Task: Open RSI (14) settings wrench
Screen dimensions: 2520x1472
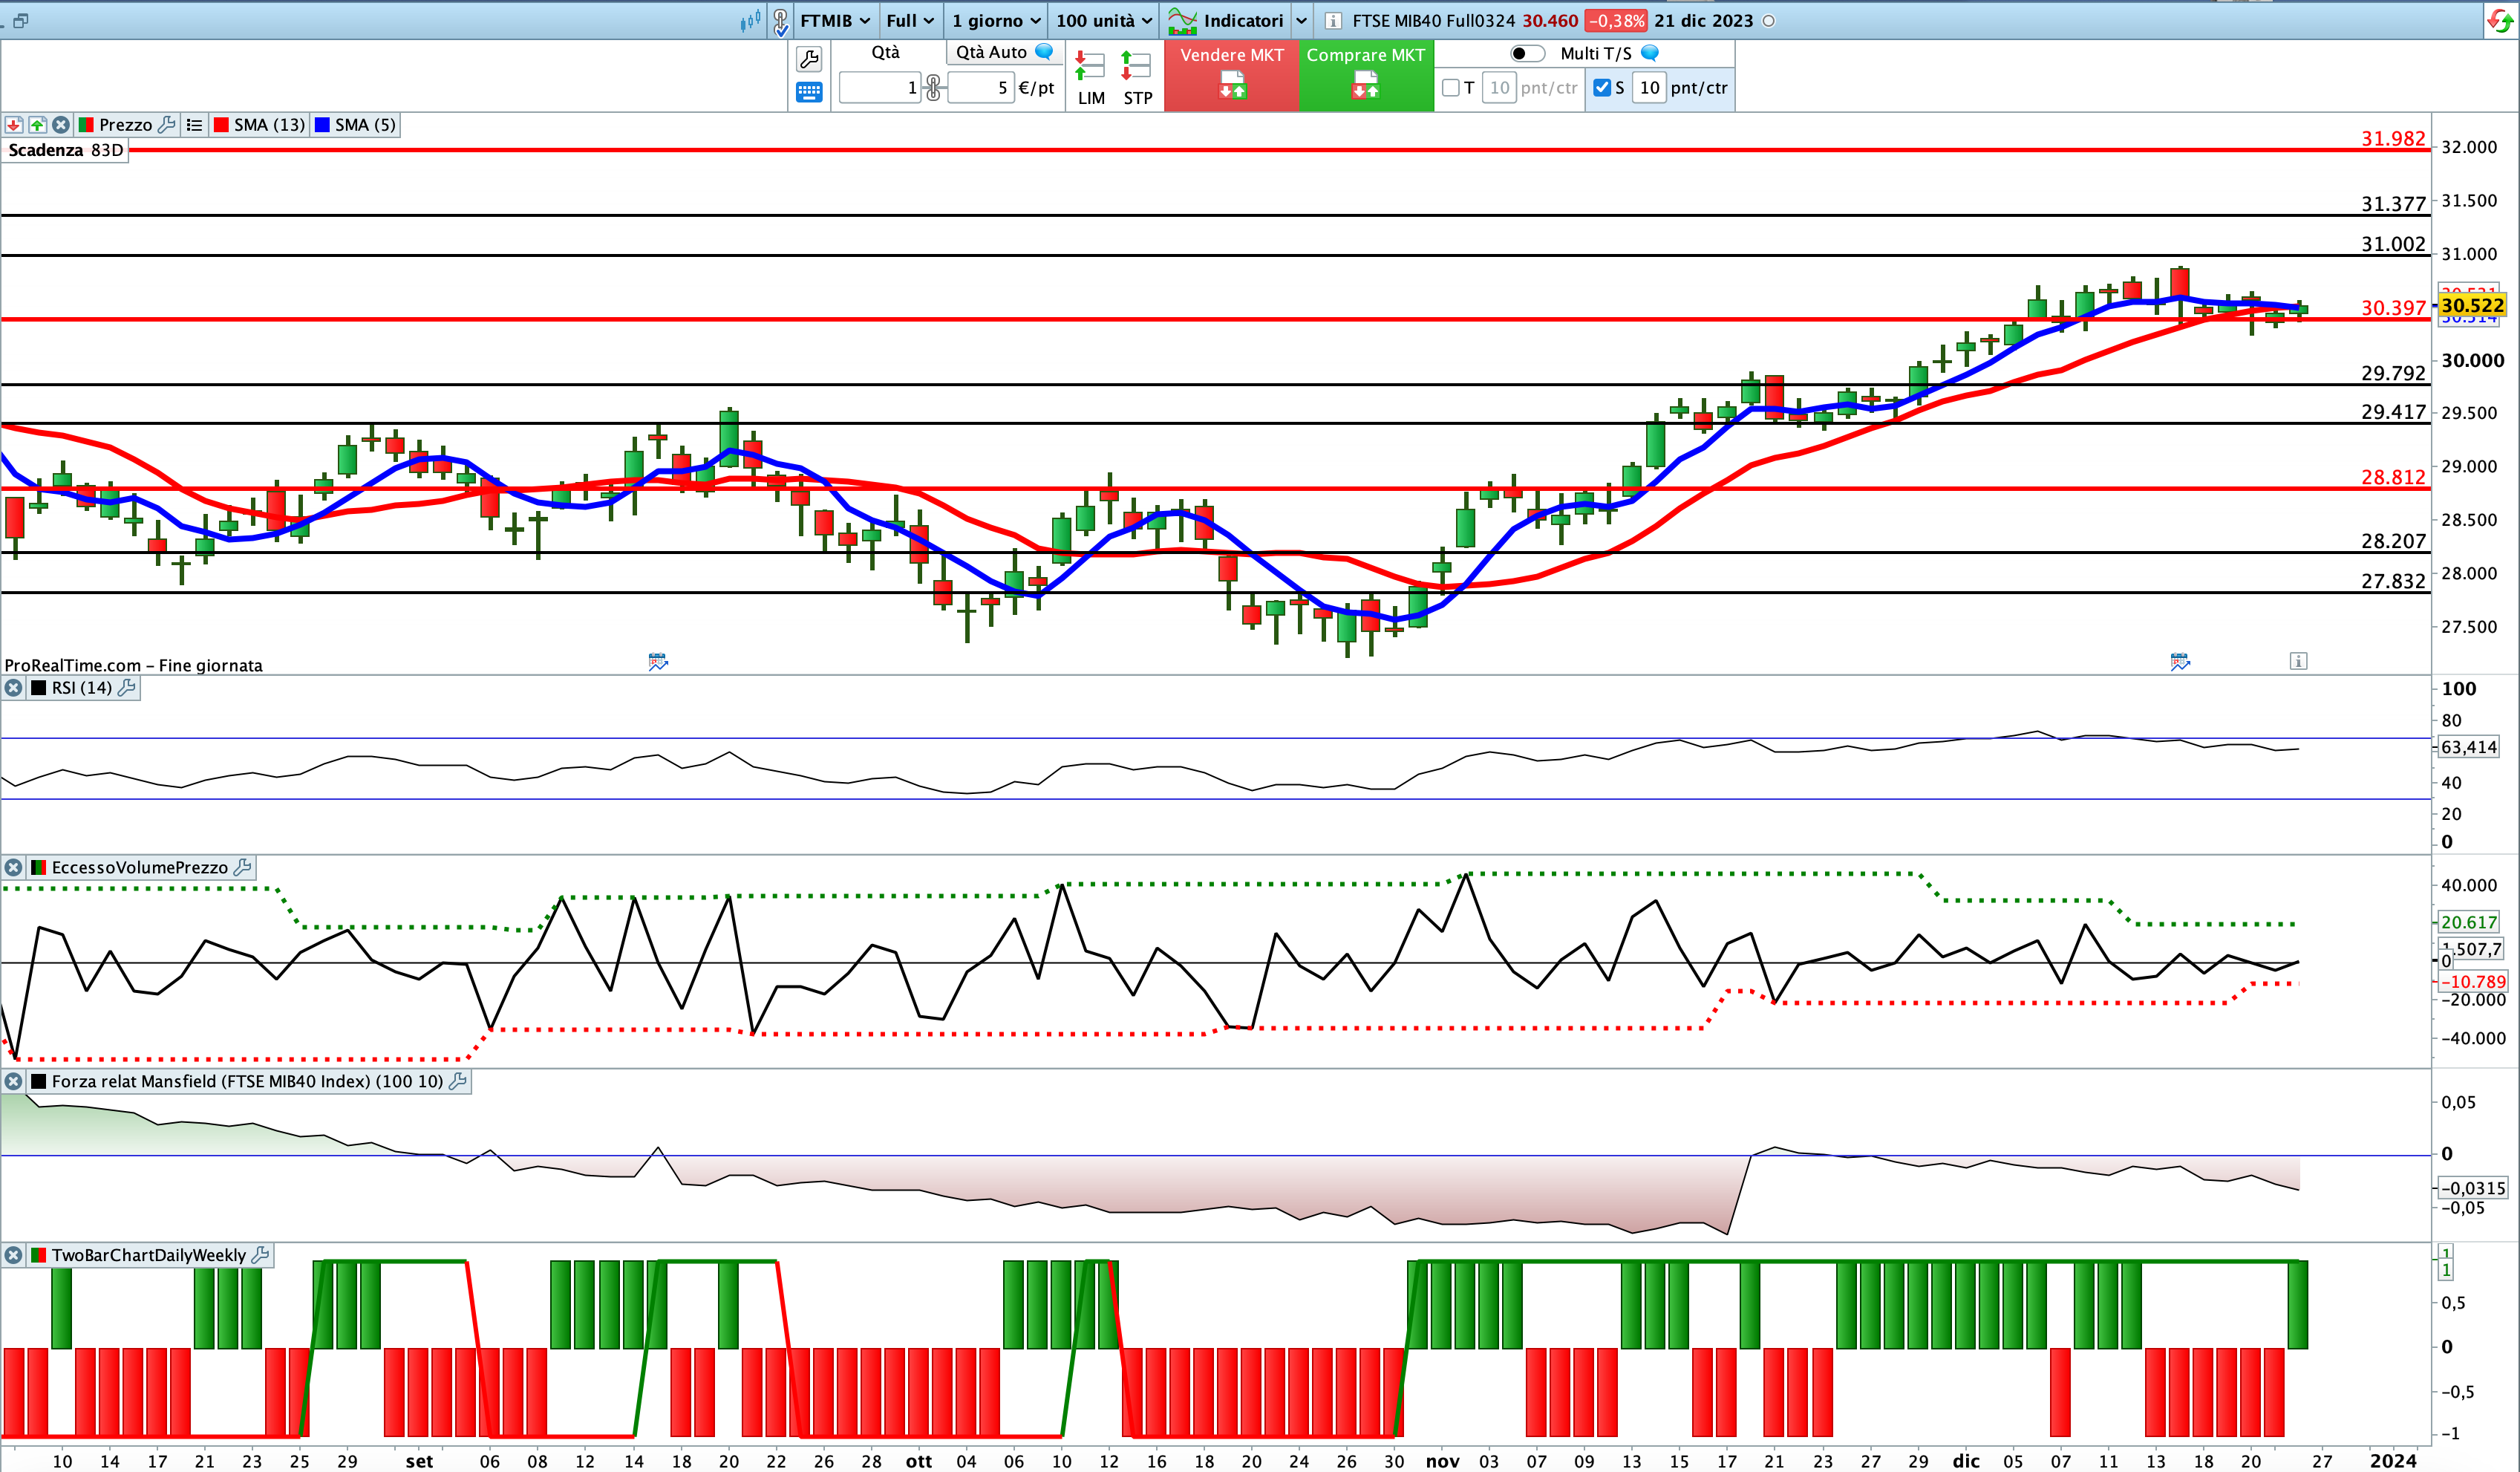Action: click(127, 688)
